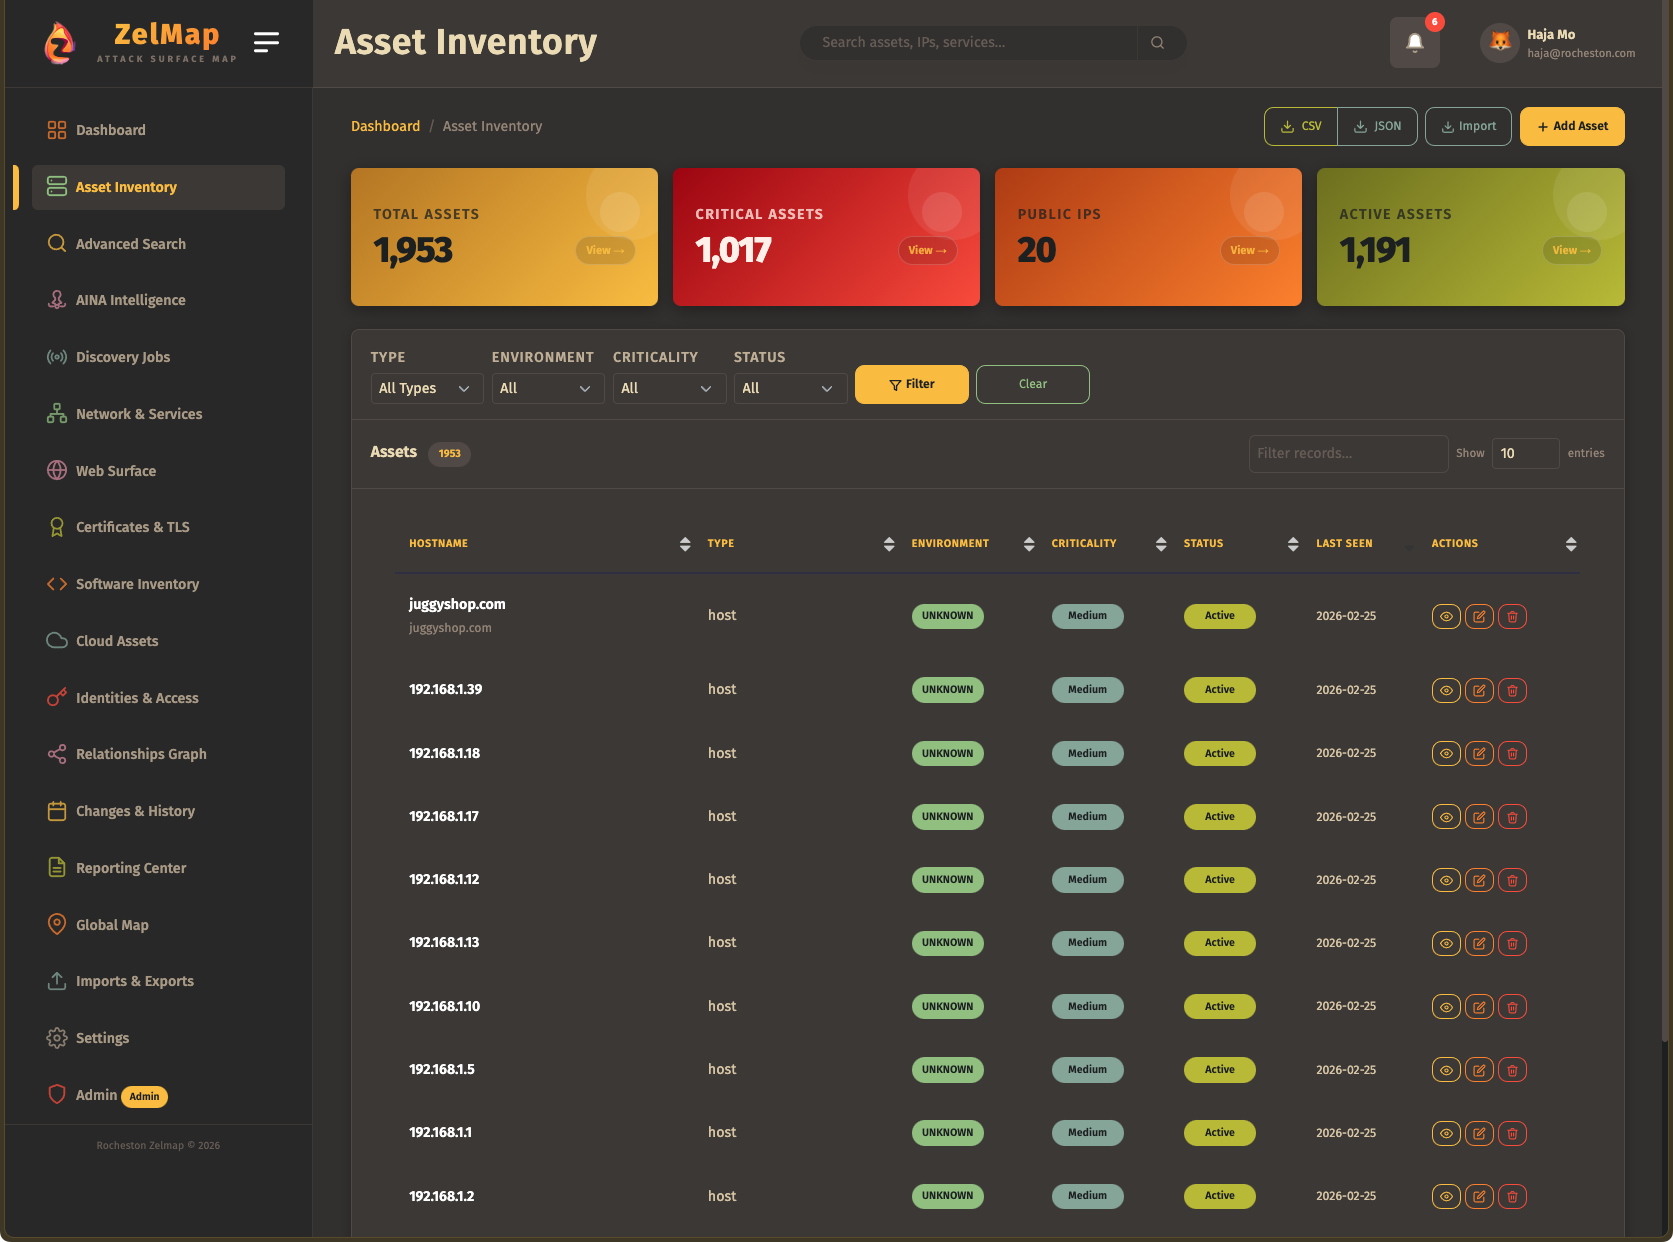Expand the Criticality filter dropdown
The image size is (1673, 1242).
666,388
